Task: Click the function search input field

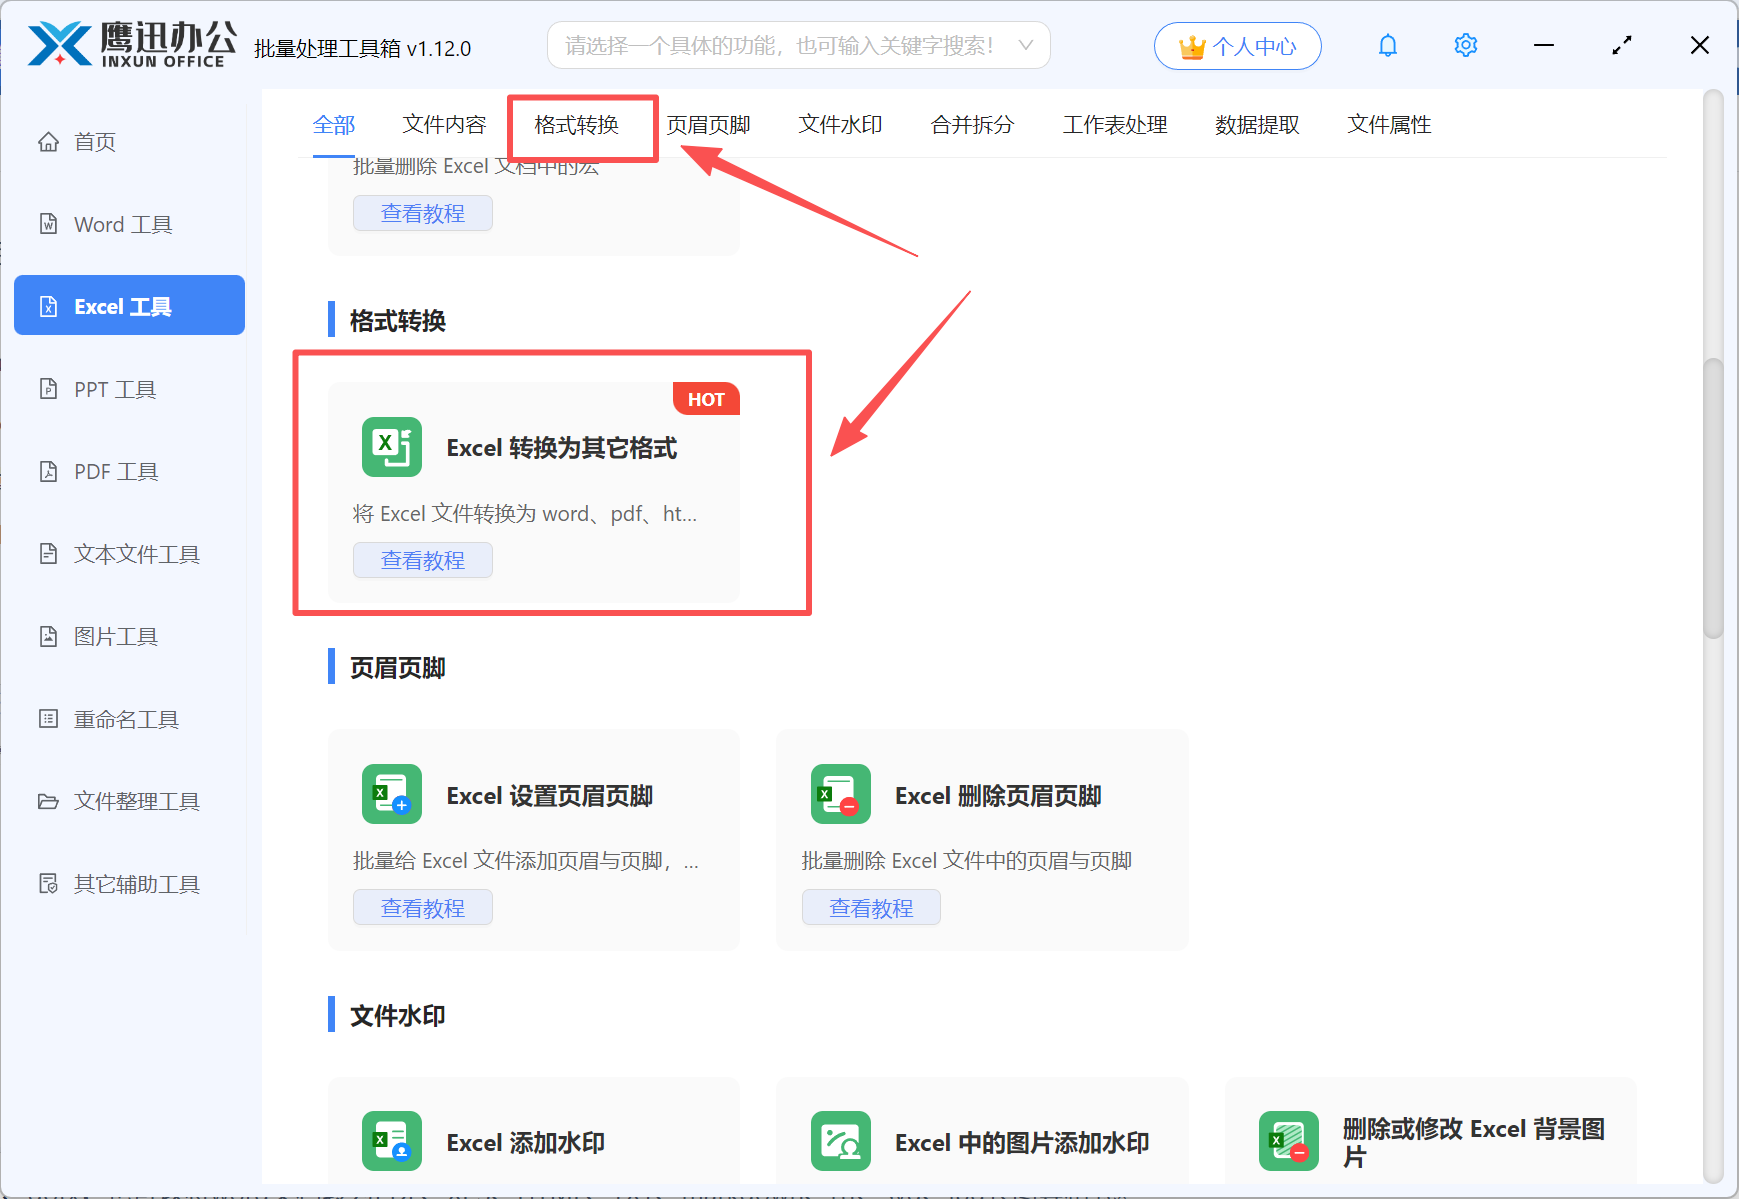Action: [x=780, y=46]
